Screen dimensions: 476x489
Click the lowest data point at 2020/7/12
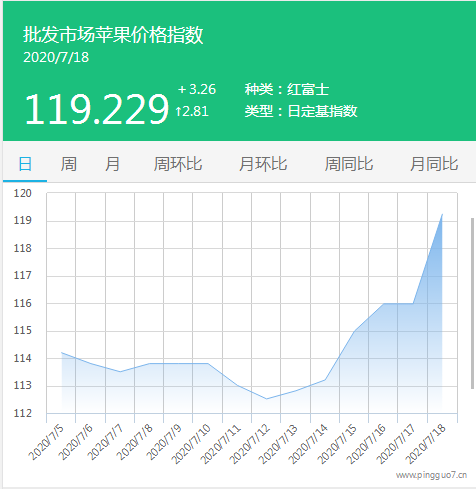pyautogui.click(x=266, y=399)
